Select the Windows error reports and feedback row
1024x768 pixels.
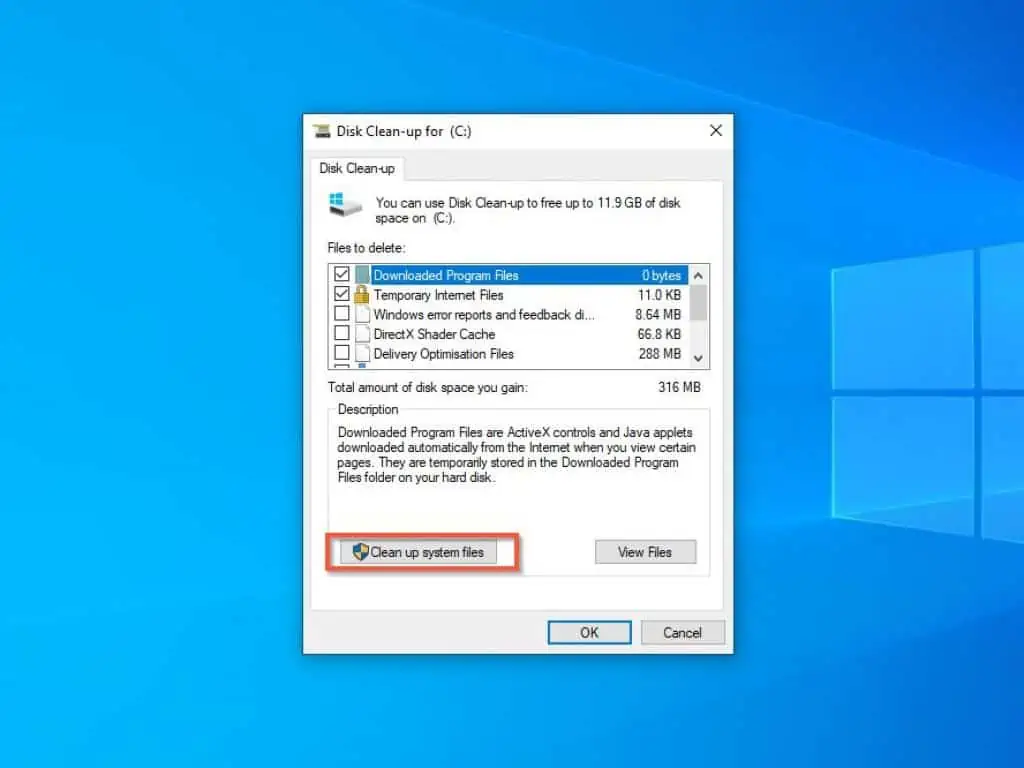(x=484, y=315)
